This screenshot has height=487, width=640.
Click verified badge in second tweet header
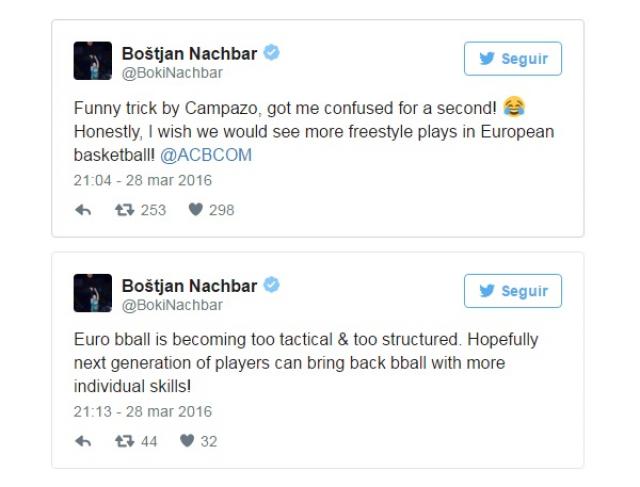coord(271,285)
